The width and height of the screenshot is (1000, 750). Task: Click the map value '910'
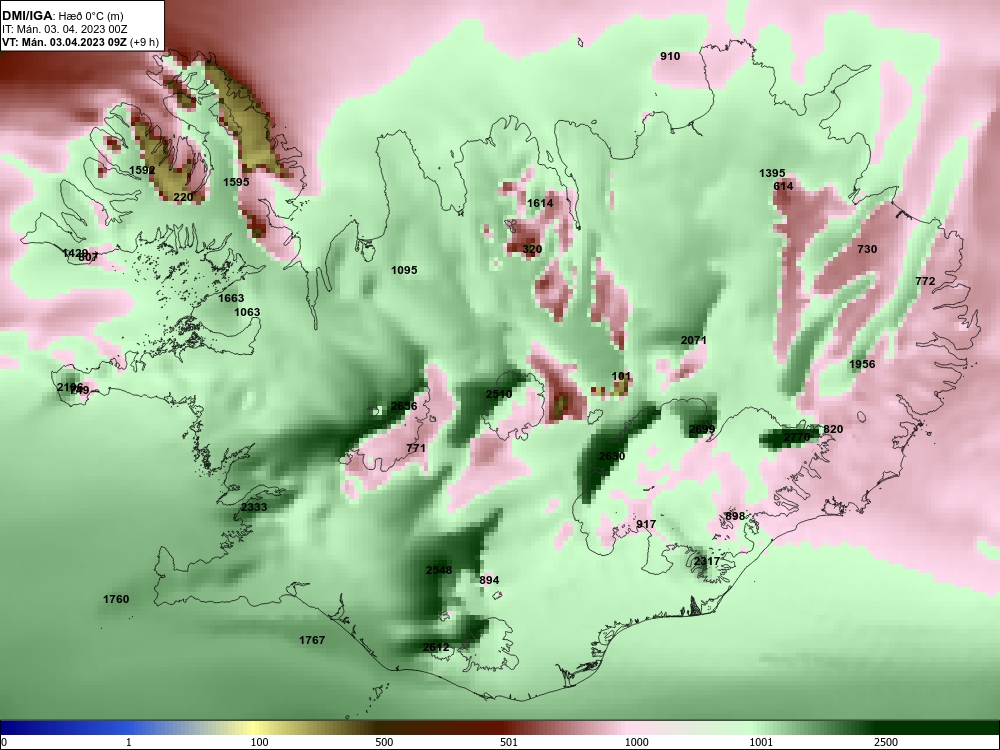click(670, 56)
